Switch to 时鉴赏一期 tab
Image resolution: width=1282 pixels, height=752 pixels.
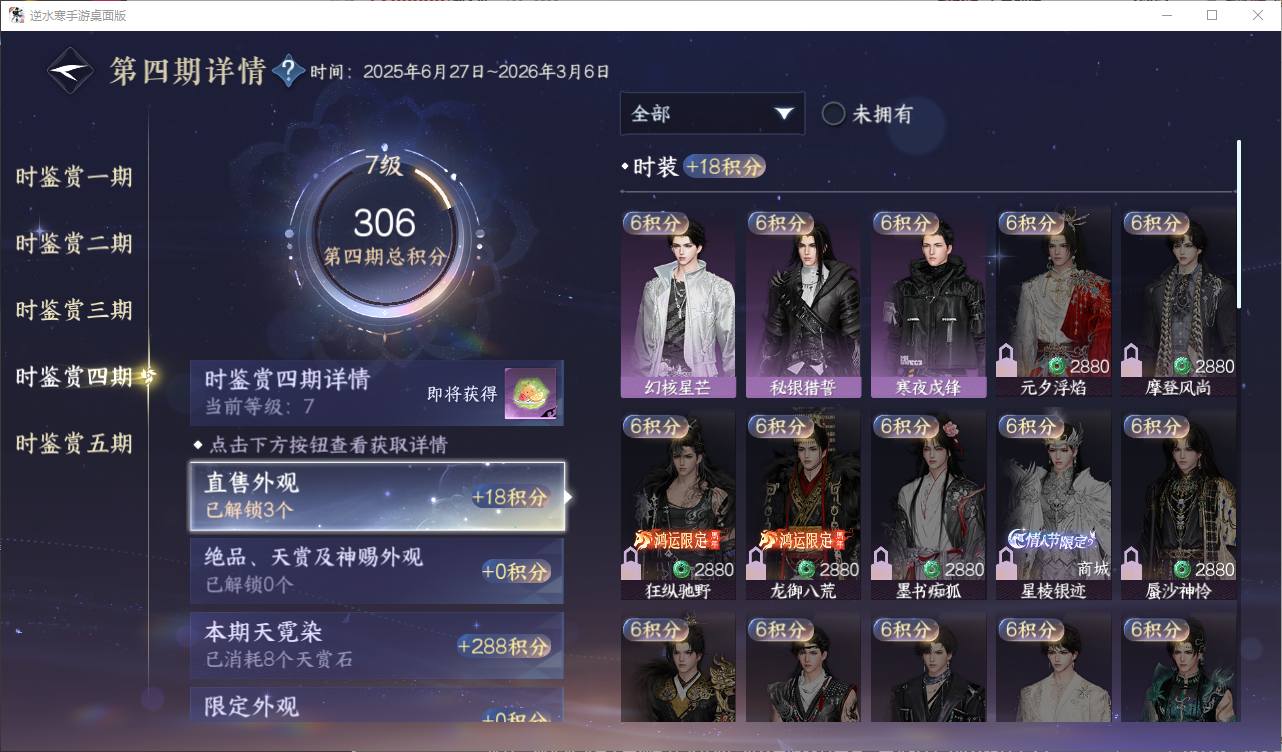click(x=74, y=178)
